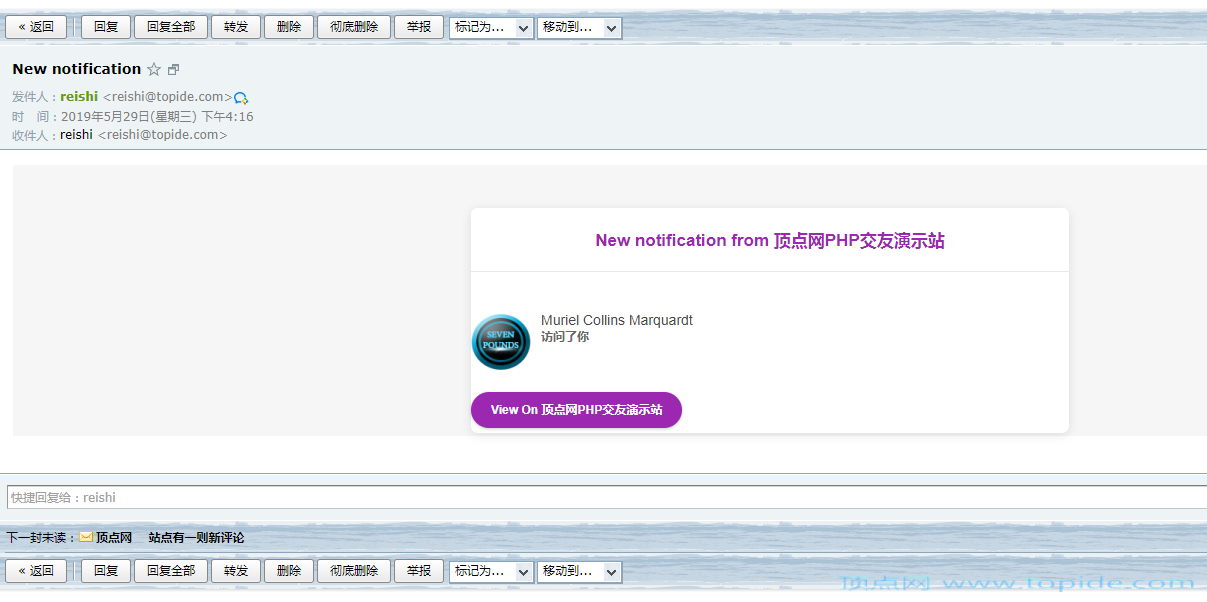Star this New notification email
Viewport: 1207px width, 602px height.
pos(154,70)
